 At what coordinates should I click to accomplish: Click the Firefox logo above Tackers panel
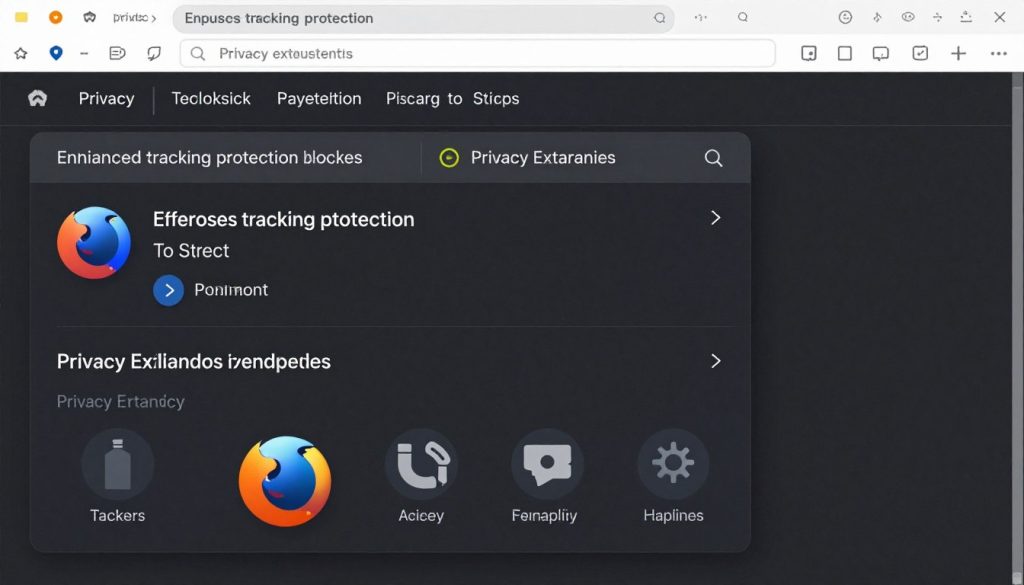pyautogui.click(x=94, y=241)
